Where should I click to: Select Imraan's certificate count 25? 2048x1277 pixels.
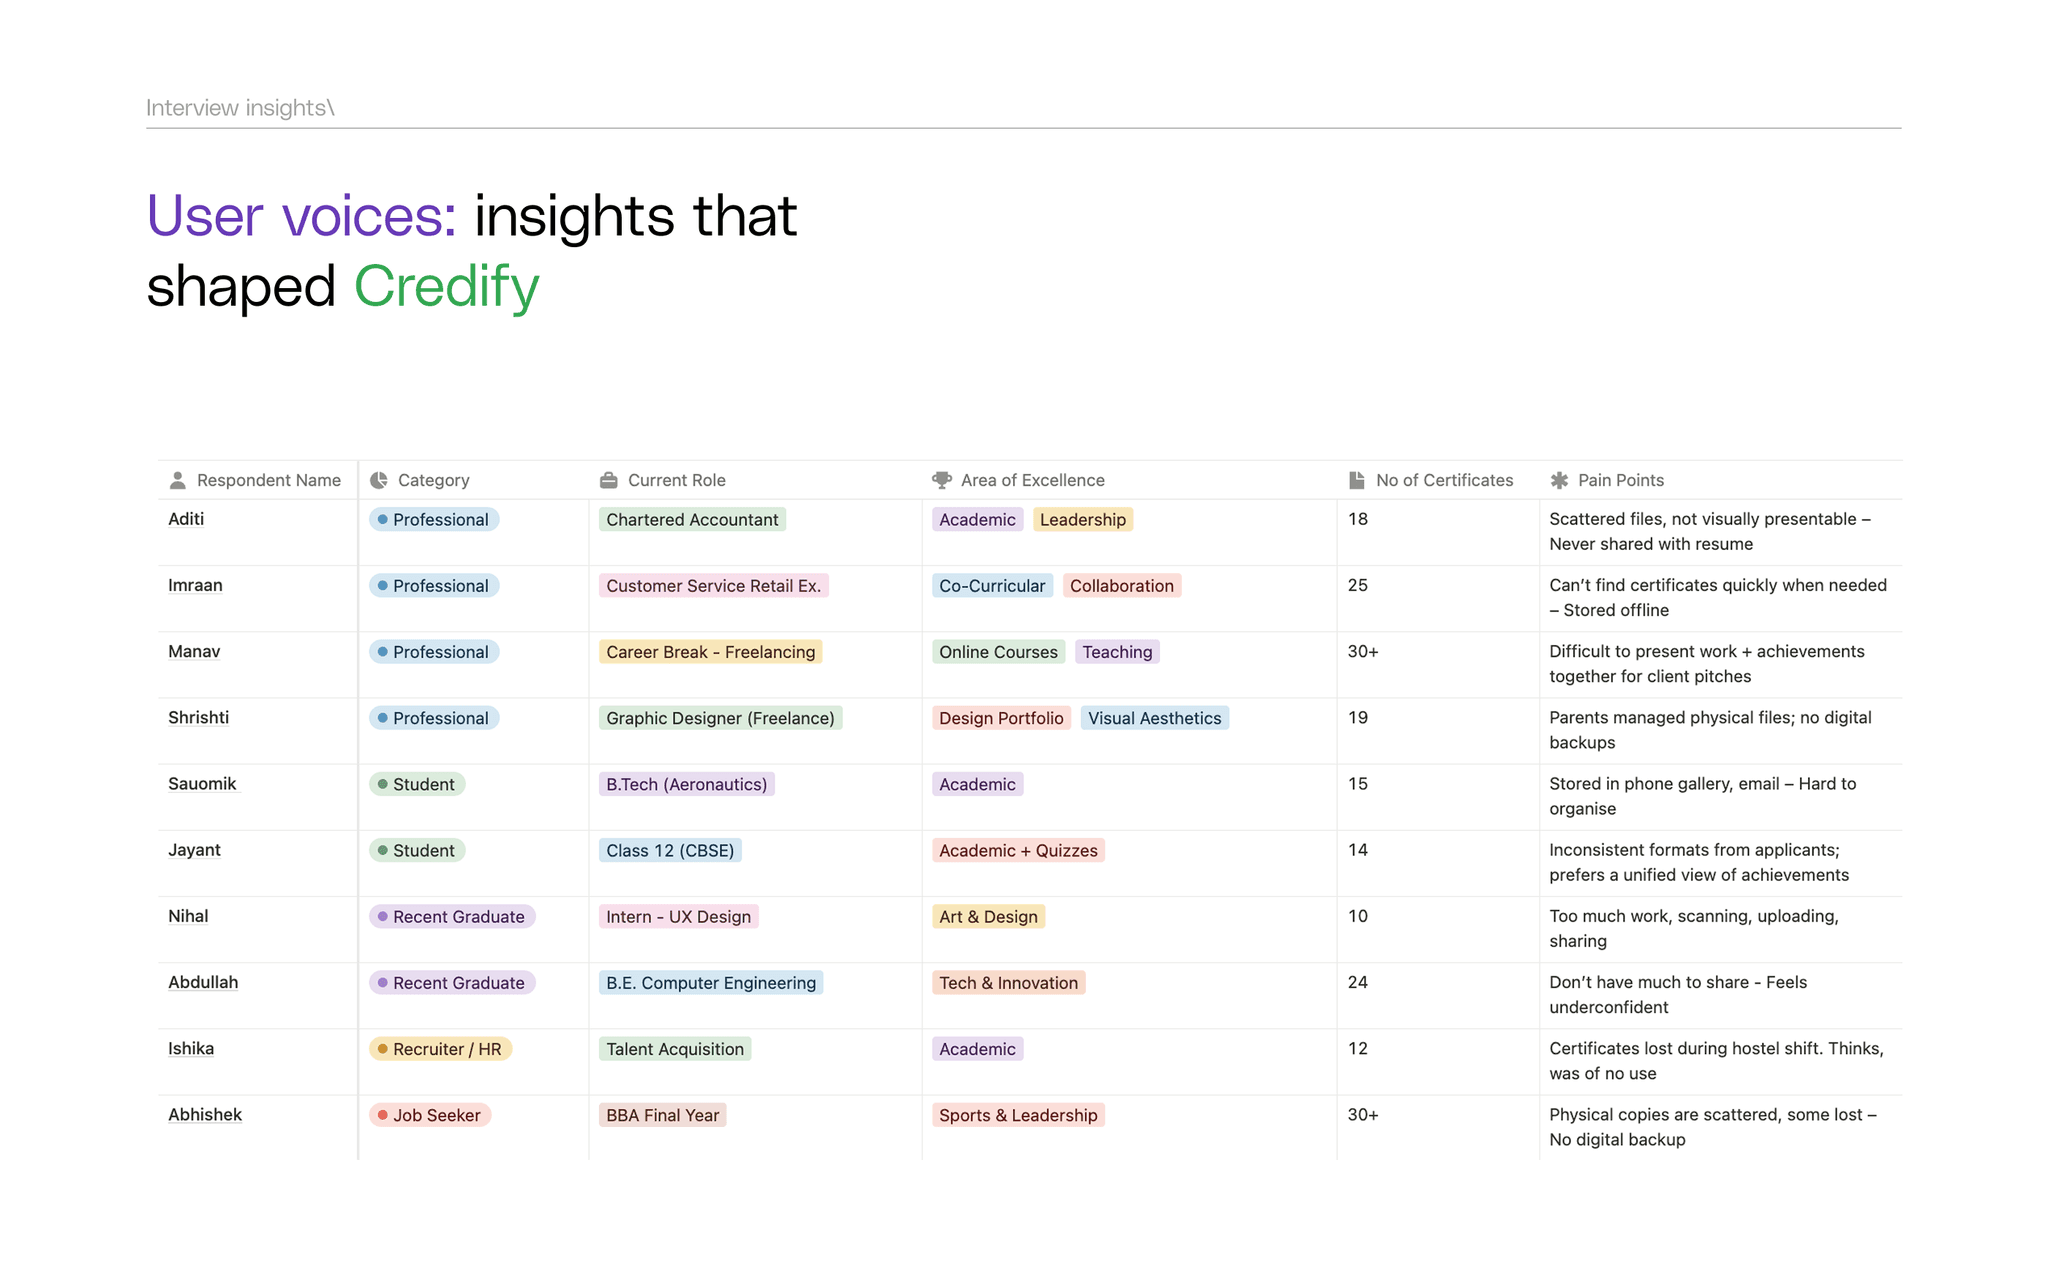[x=1357, y=585]
